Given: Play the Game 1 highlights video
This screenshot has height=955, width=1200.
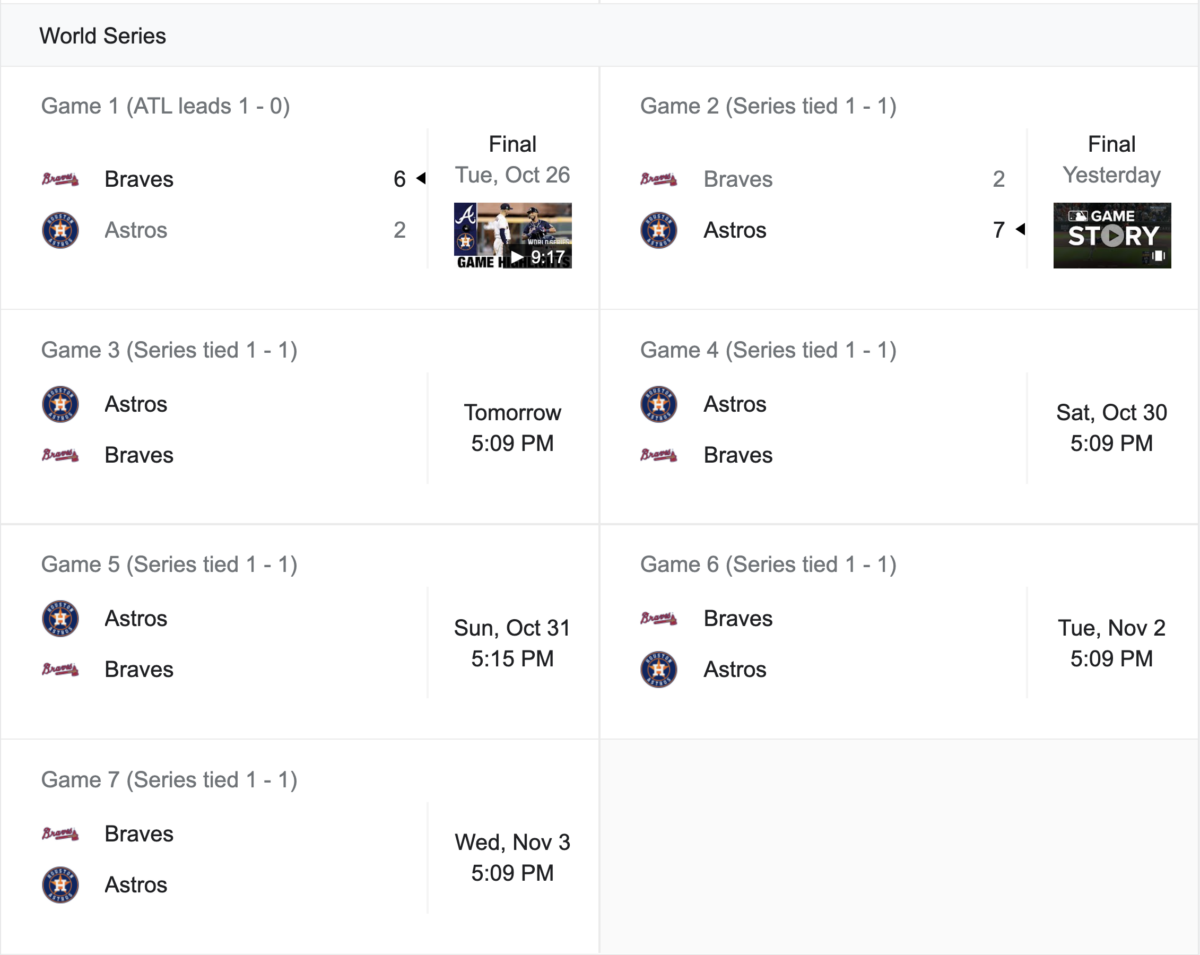Looking at the screenshot, I should point(513,236).
